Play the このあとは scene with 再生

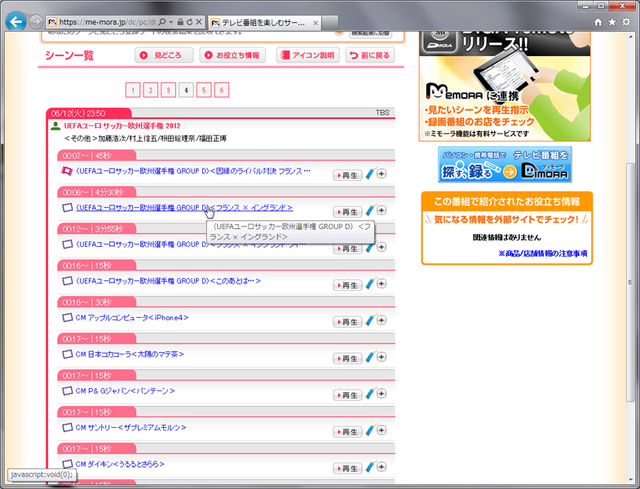(x=347, y=285)
